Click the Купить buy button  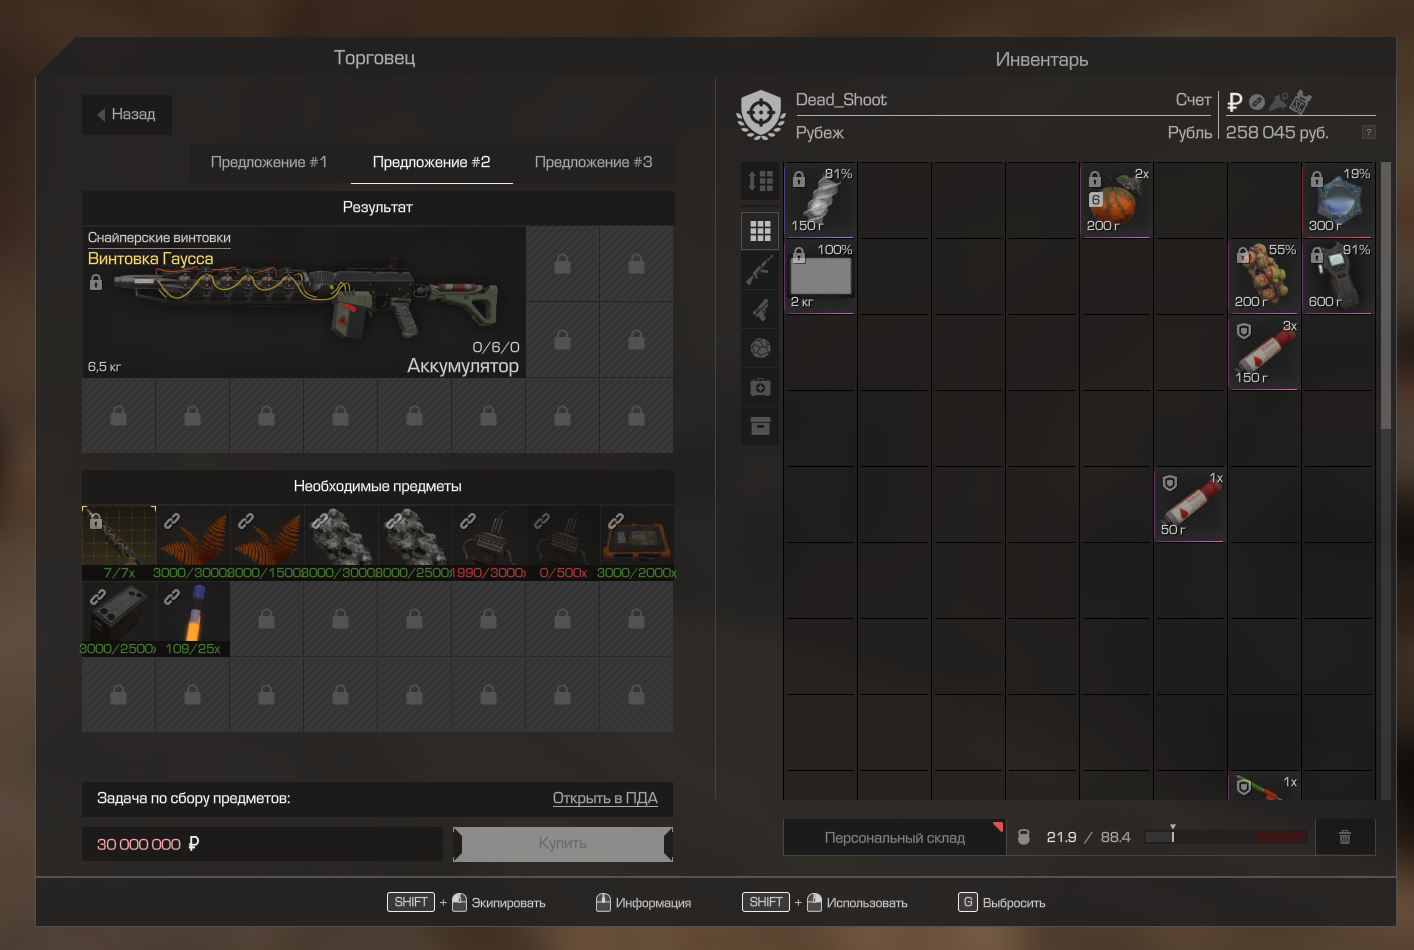pyautogui.click(x=562, y=843)
